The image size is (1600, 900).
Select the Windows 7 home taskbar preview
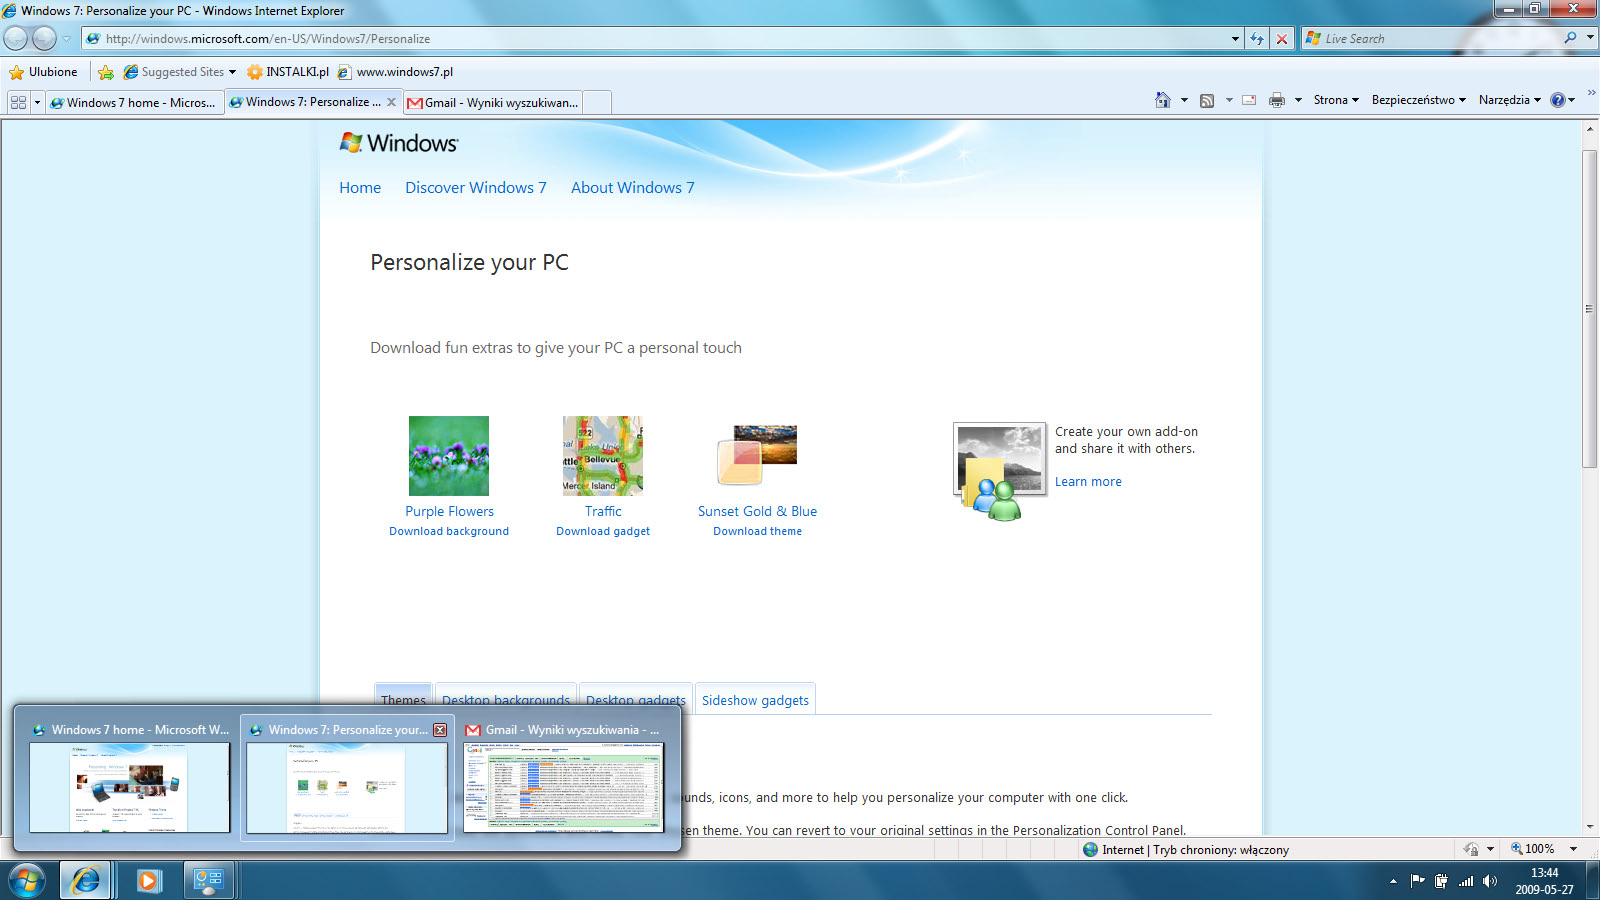tap(130, 778)
